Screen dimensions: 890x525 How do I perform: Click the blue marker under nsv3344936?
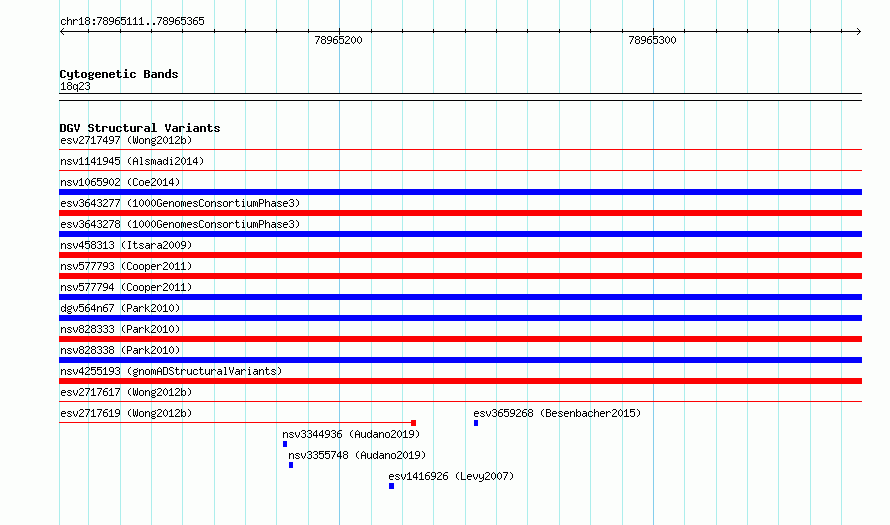[285, 444]
